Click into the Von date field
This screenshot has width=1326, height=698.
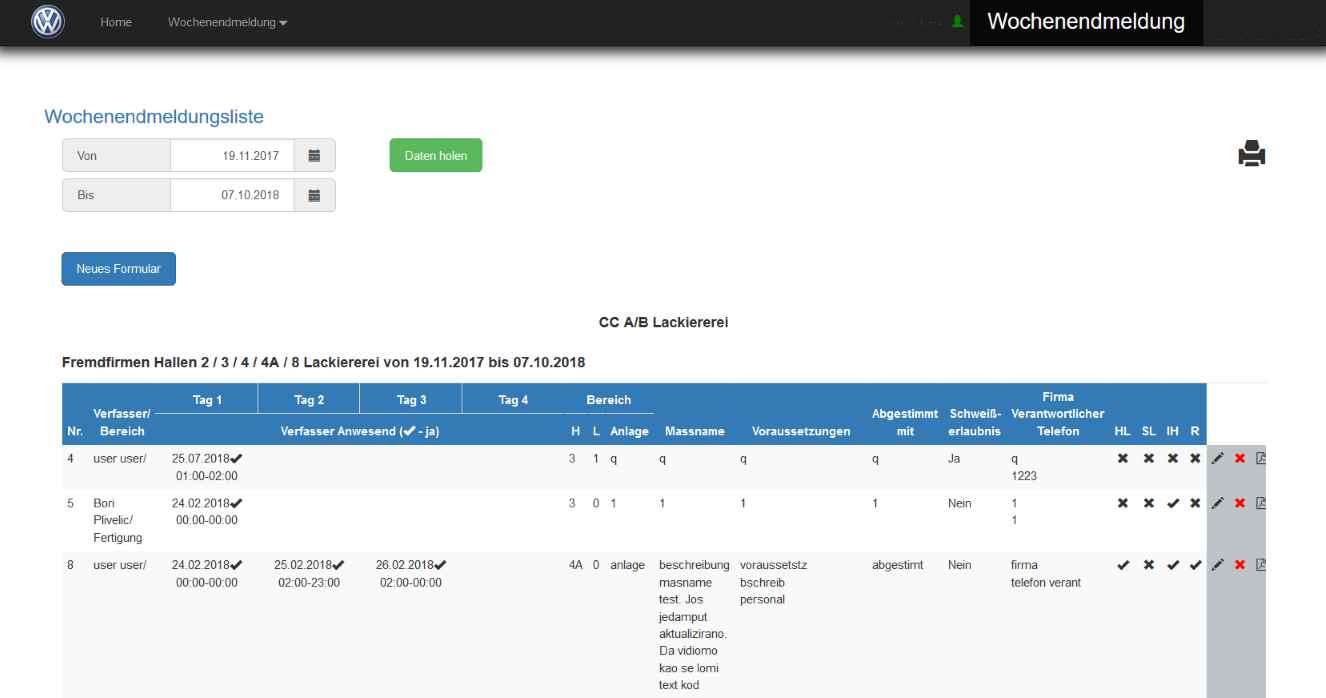232,156
